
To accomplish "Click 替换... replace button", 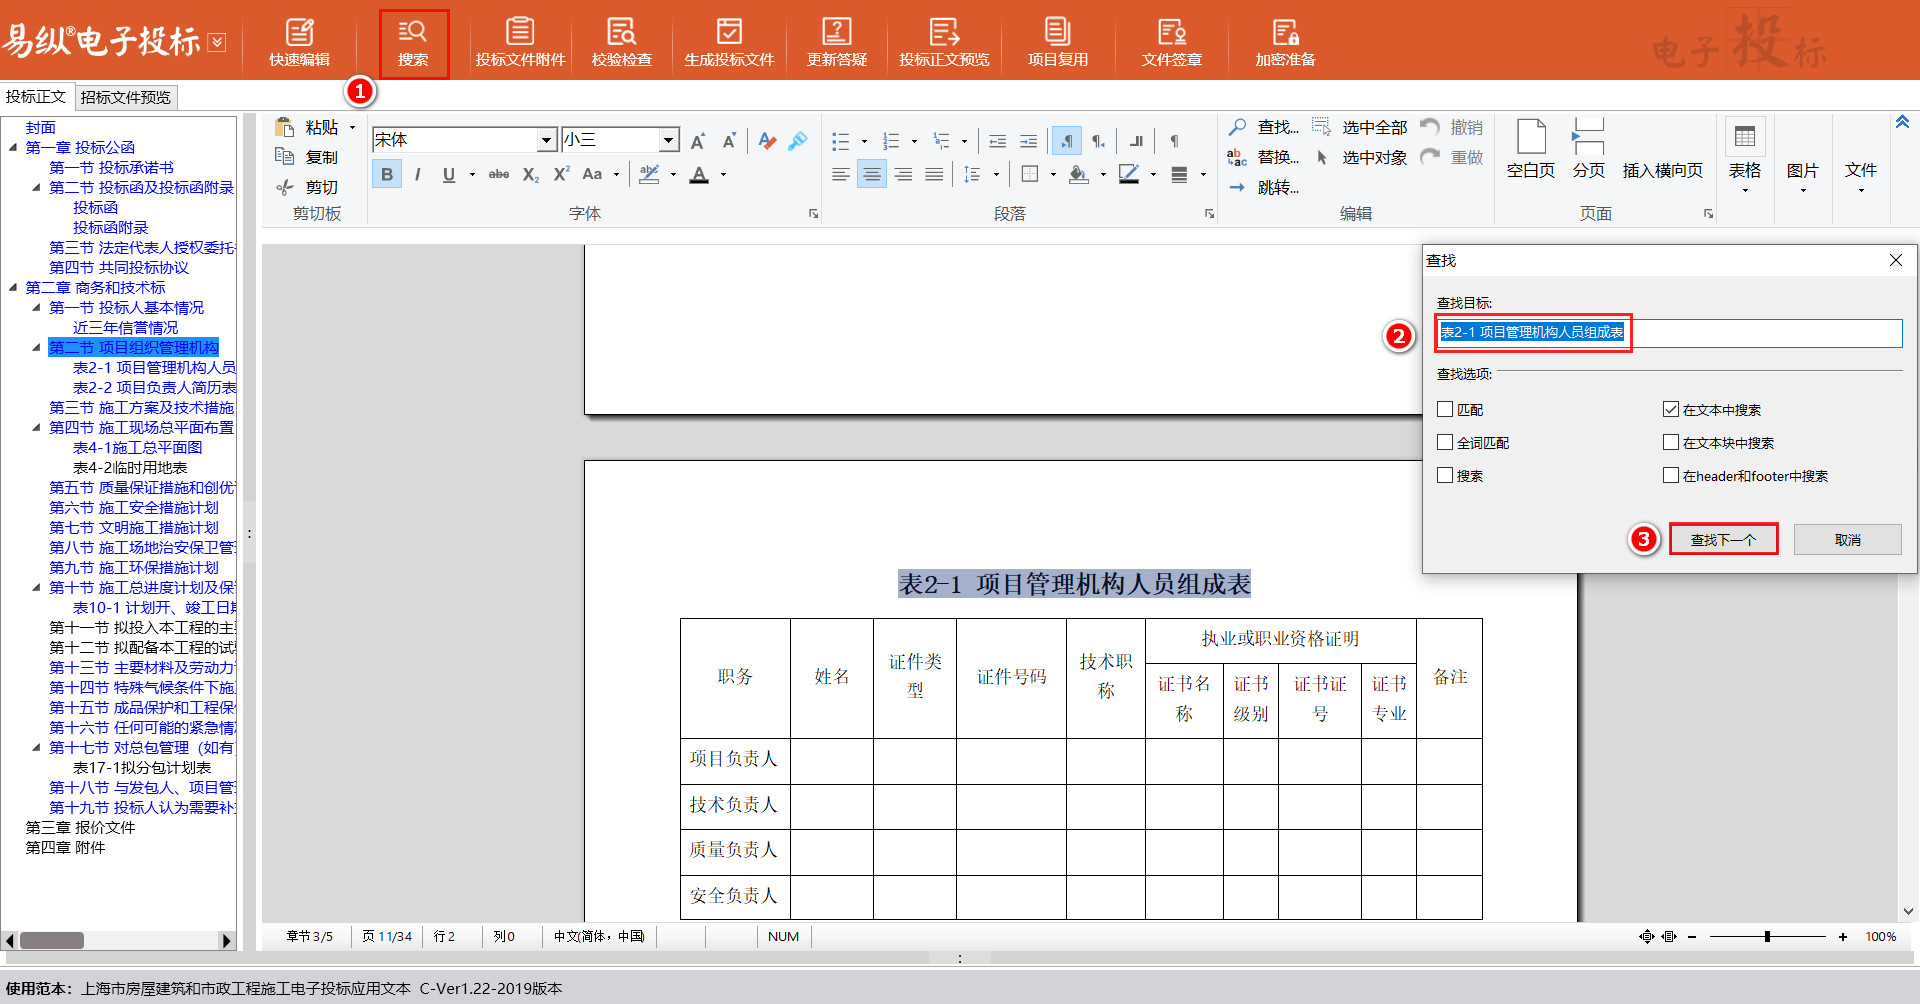I will point(1263,157).
